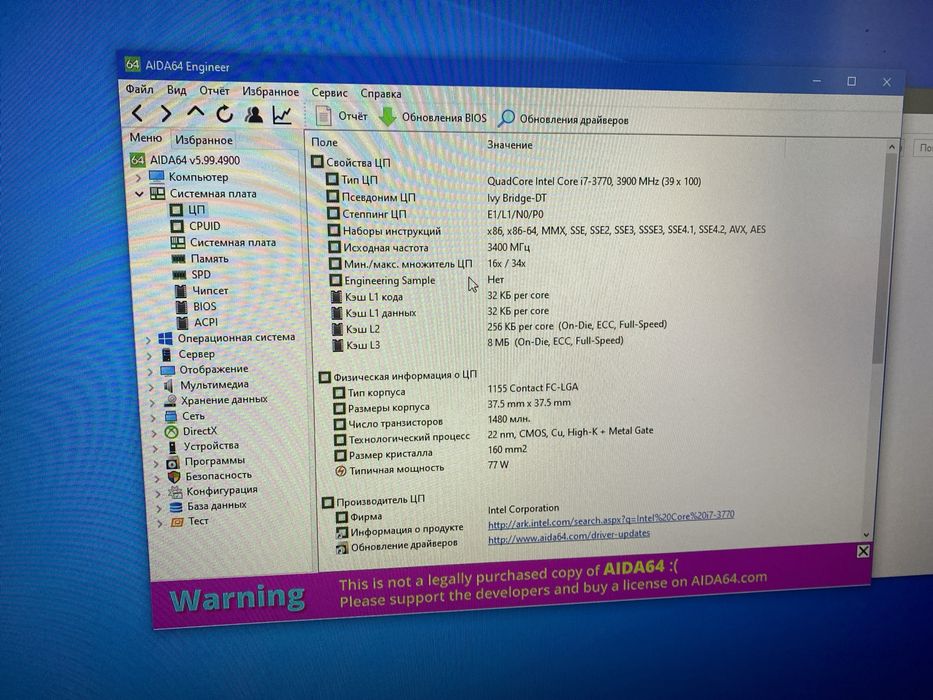Image resolution: width=933 pixels, height=700 pixels.
Task: Refresh the view using the circular arrow
Action: coord(224,114)
